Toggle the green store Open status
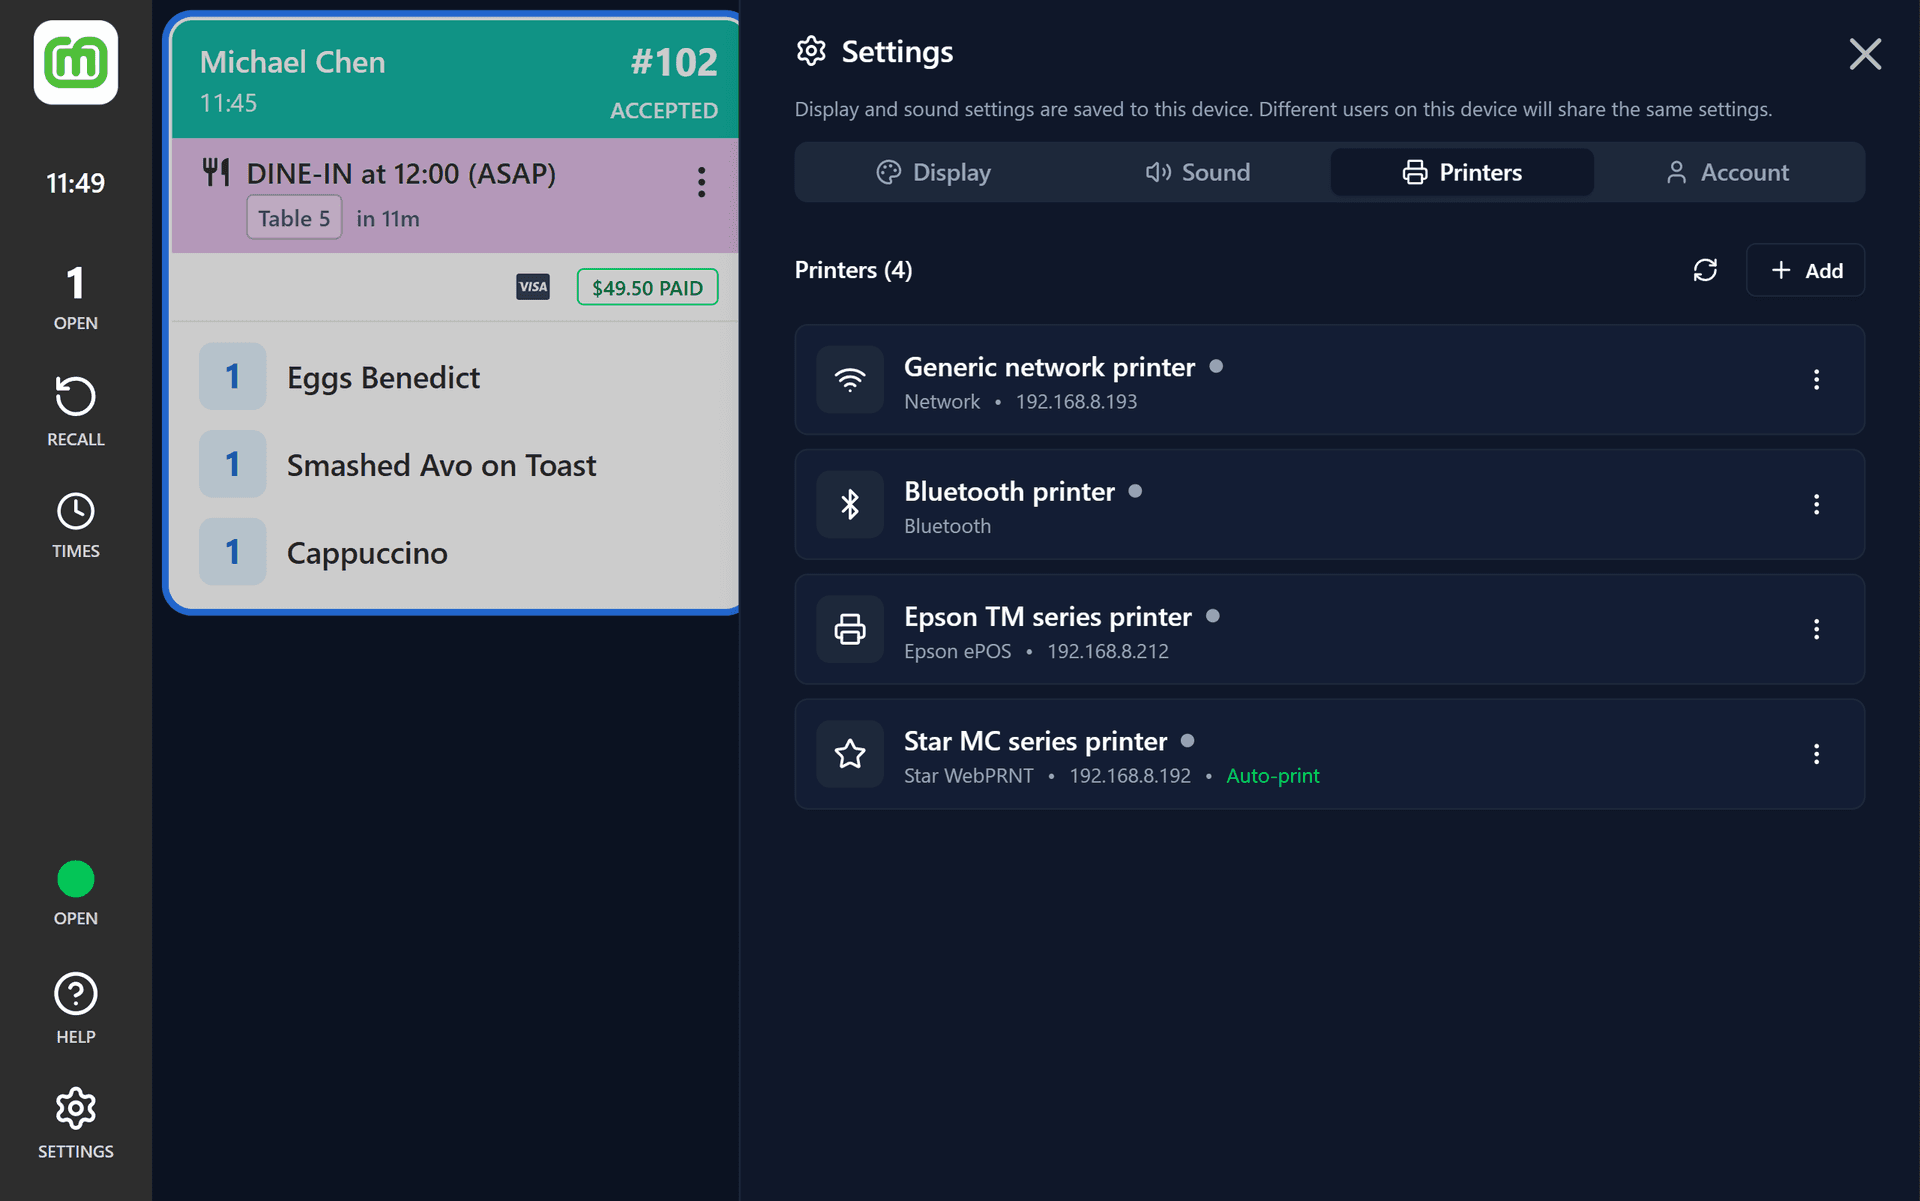This screenshot has width=1920, height=1201. (x=75, y=880)
